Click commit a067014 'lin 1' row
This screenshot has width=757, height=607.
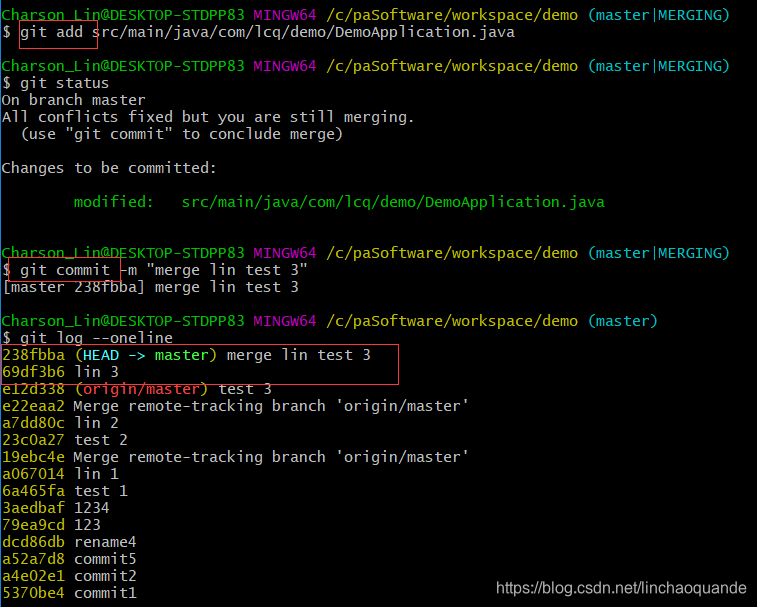point(60,474)
